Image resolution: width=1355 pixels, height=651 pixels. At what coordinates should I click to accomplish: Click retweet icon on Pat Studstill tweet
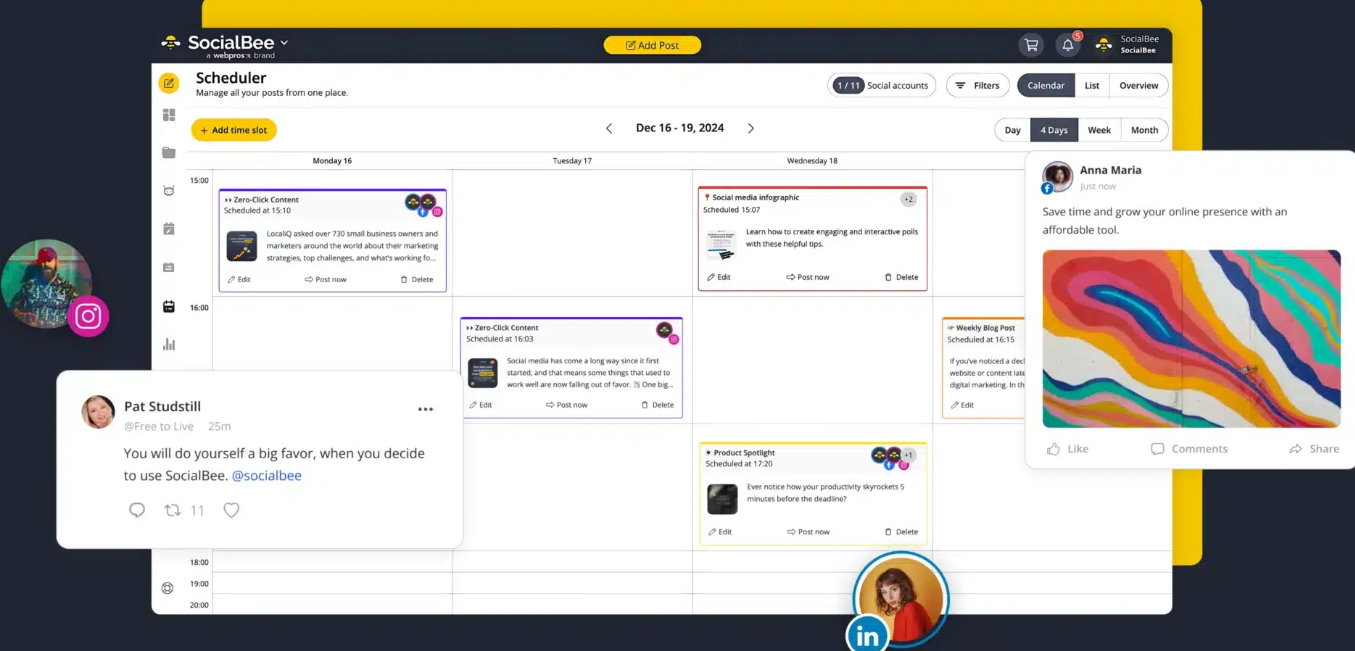(172, 510)
